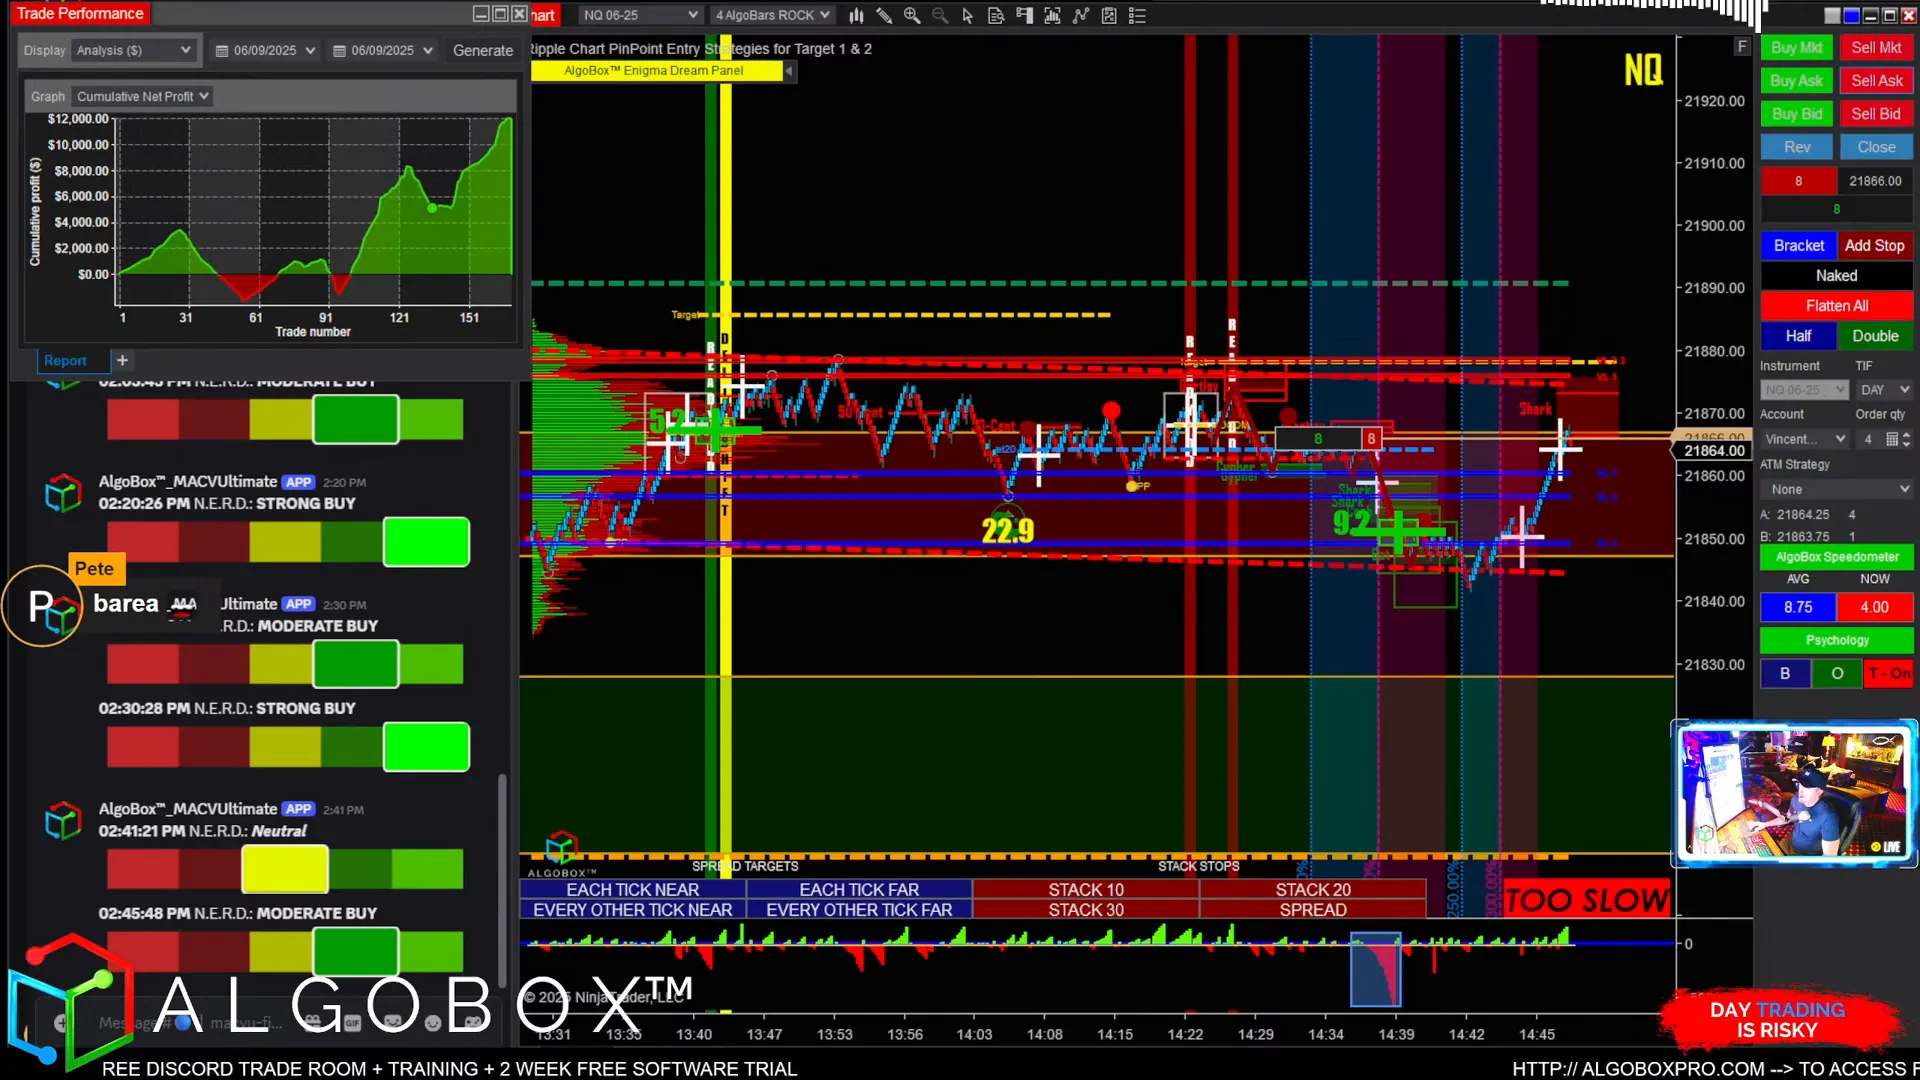The image size is (1920, 1080).
Task: Toggle the Chart Trader panel icon
Action: (1024, 15)
